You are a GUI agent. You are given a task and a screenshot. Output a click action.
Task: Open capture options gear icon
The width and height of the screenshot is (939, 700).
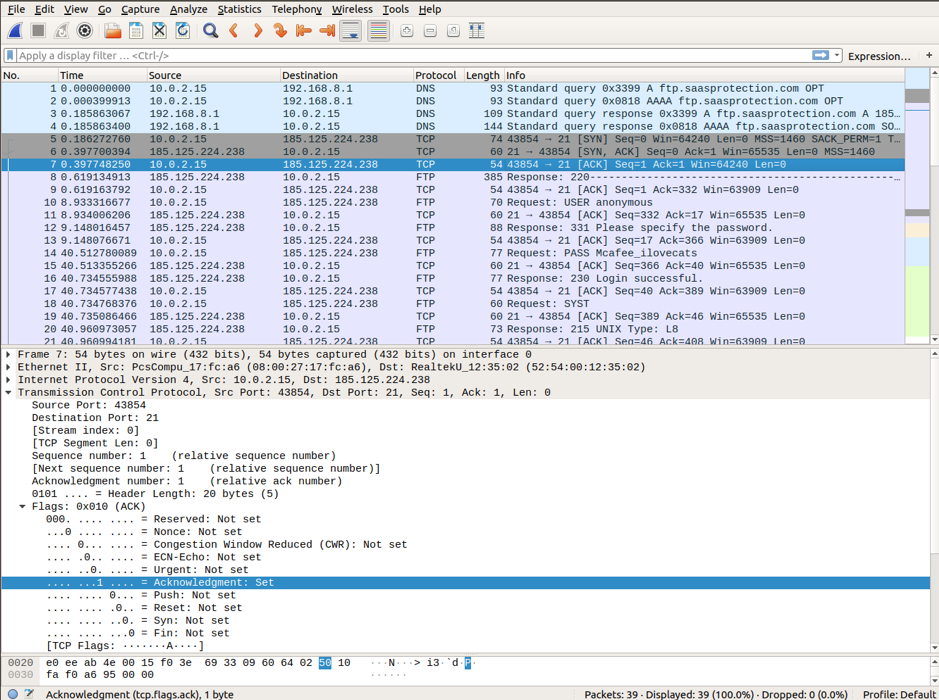[85, 31]
